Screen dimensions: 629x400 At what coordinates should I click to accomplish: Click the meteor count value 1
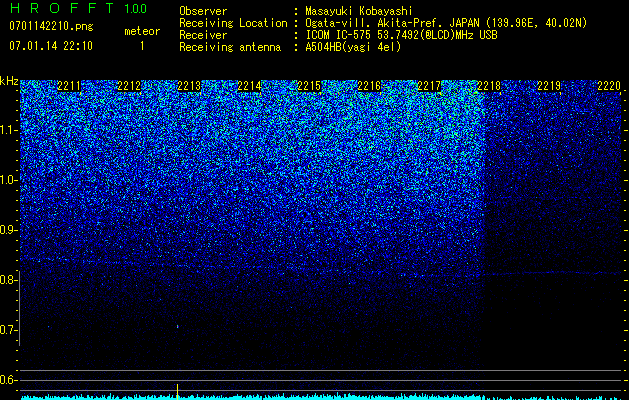142,46
